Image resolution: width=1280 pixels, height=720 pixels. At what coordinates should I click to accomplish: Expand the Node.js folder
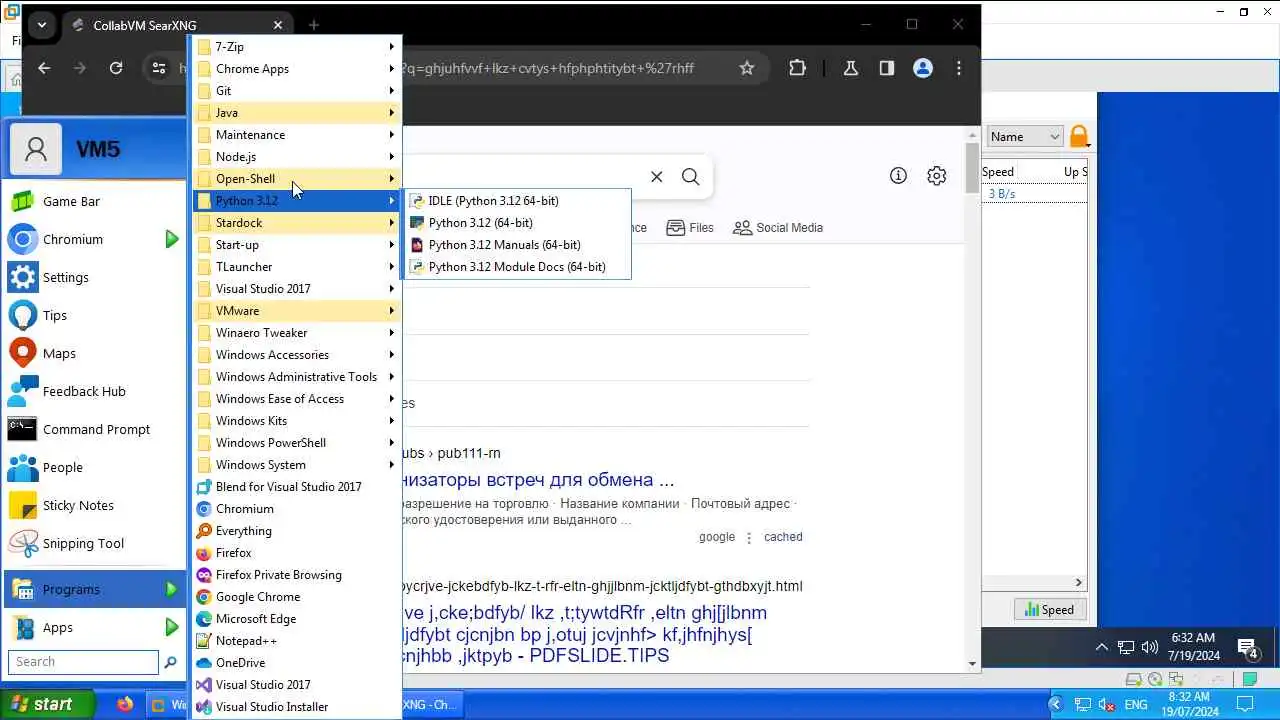(296, 157)
